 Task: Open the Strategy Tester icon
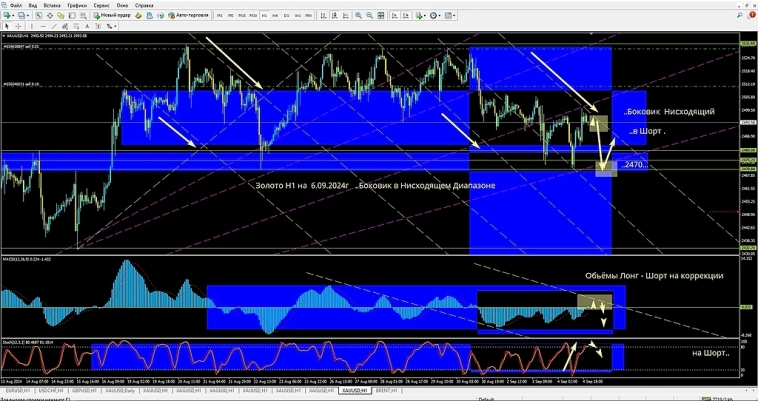point(83,15)
